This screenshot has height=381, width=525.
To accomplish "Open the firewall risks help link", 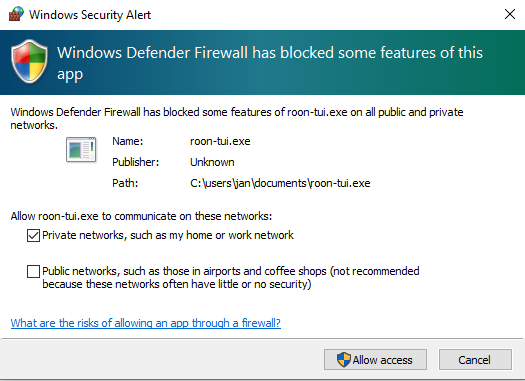I will [x=146, y=323].
